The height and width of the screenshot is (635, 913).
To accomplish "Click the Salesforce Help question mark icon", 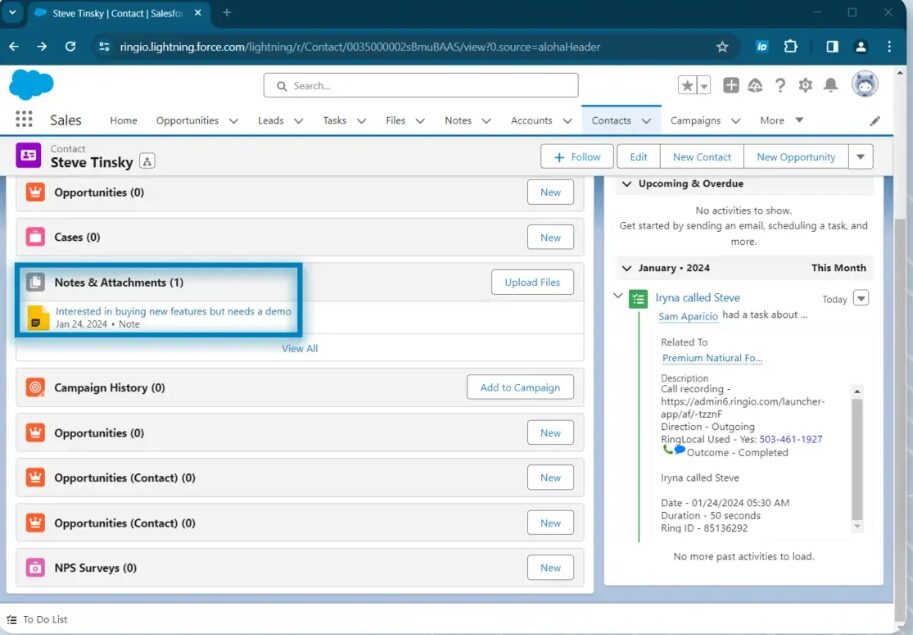I will (780, 86).
